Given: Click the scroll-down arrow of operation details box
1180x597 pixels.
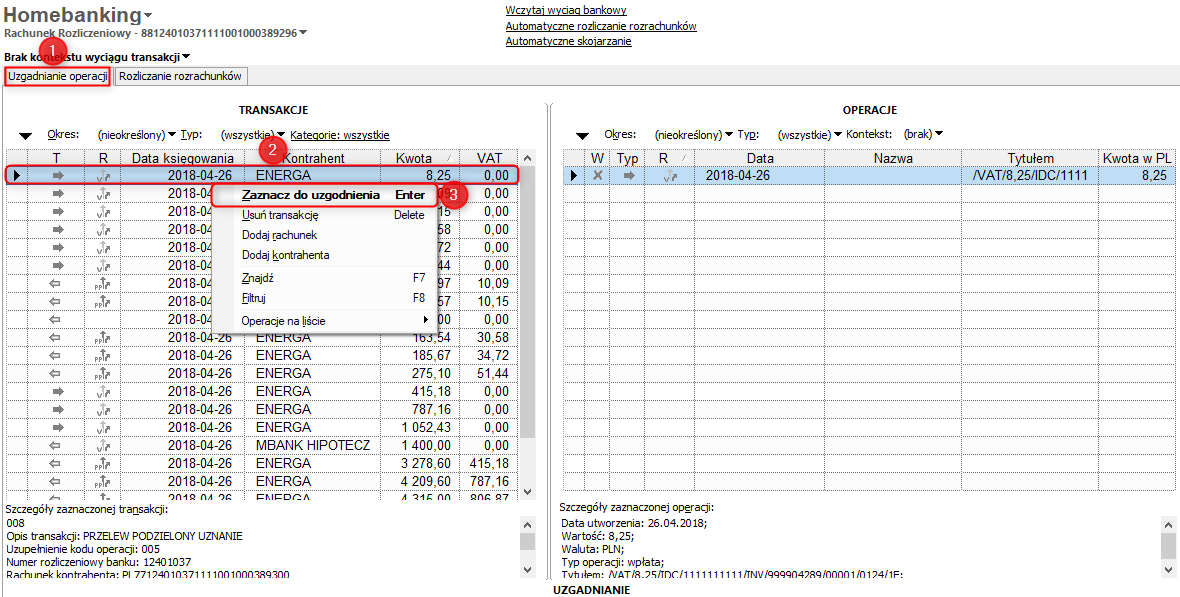Looking at the screenshot, I should pyautogui.click(x=1166, y=569).
